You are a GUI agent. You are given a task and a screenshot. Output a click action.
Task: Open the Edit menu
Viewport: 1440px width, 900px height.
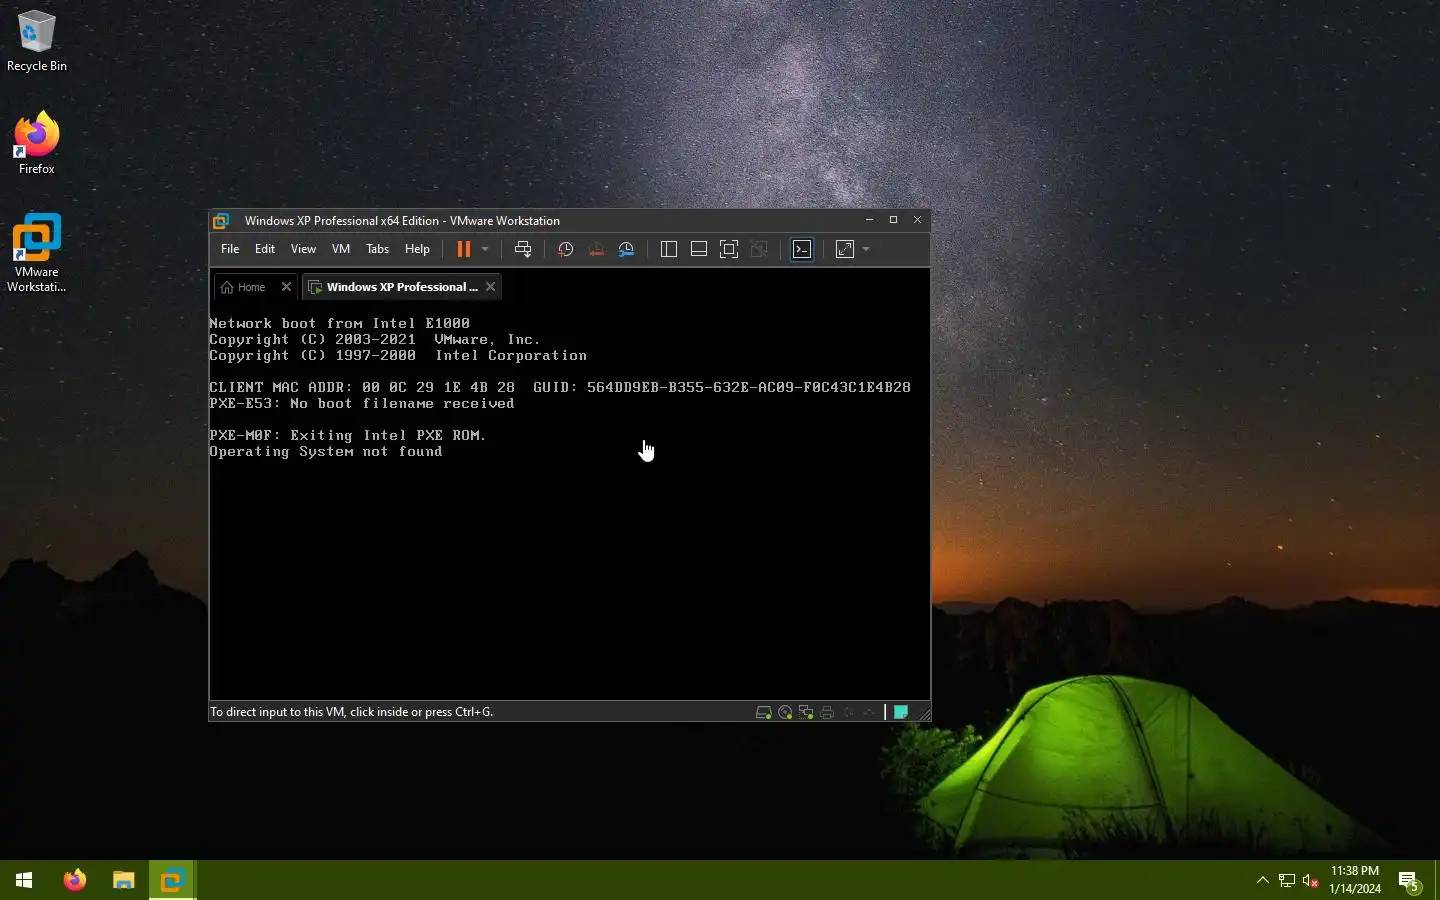[265, 249]
